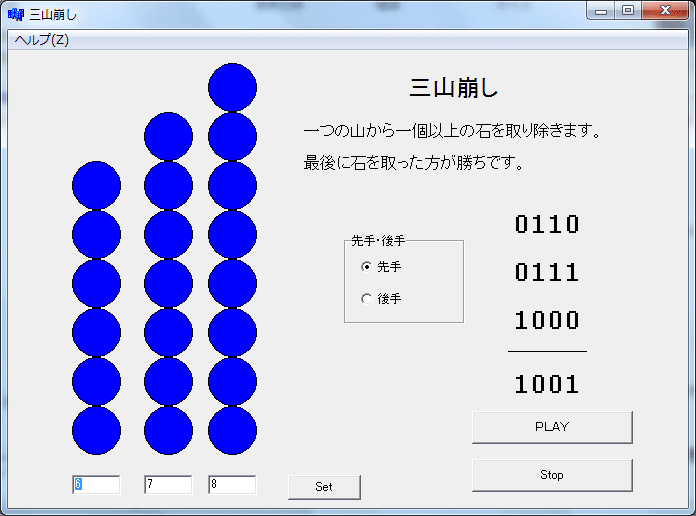Click the binary value 0110
The height and width of the screenshot is (516, 696).
tap(547, 224)
